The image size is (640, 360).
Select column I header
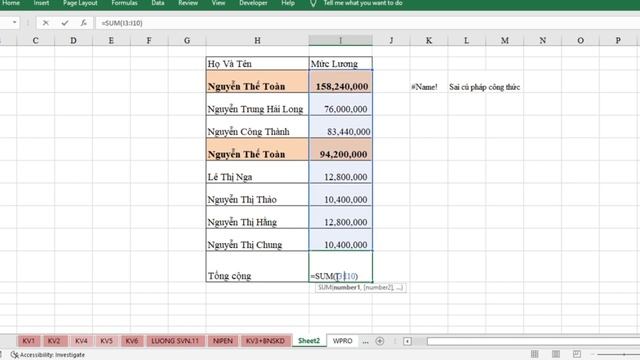340,40
